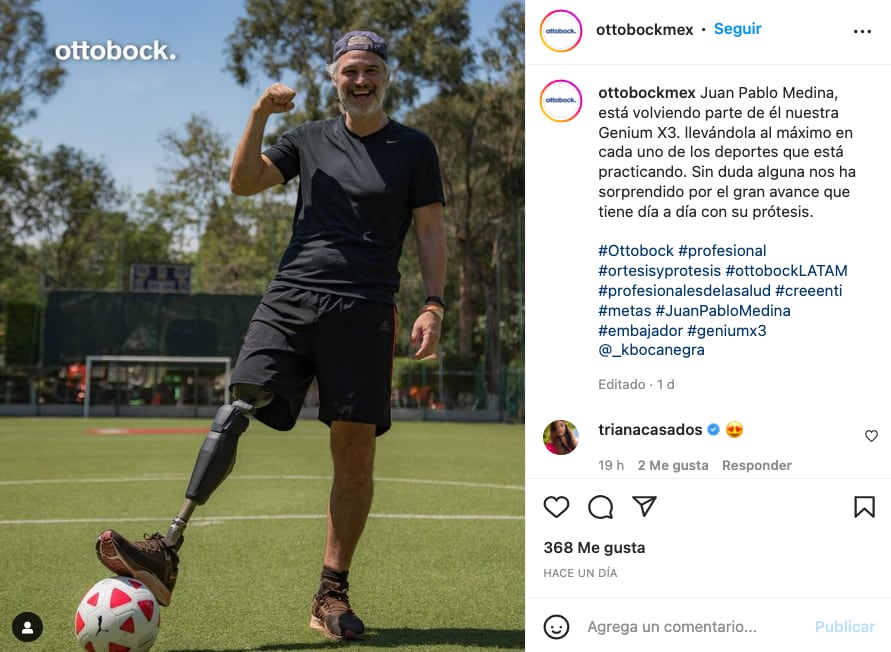891x652 pixels.
Task: Open ottobockmex avatar in post header
Action: click(561, 31)
